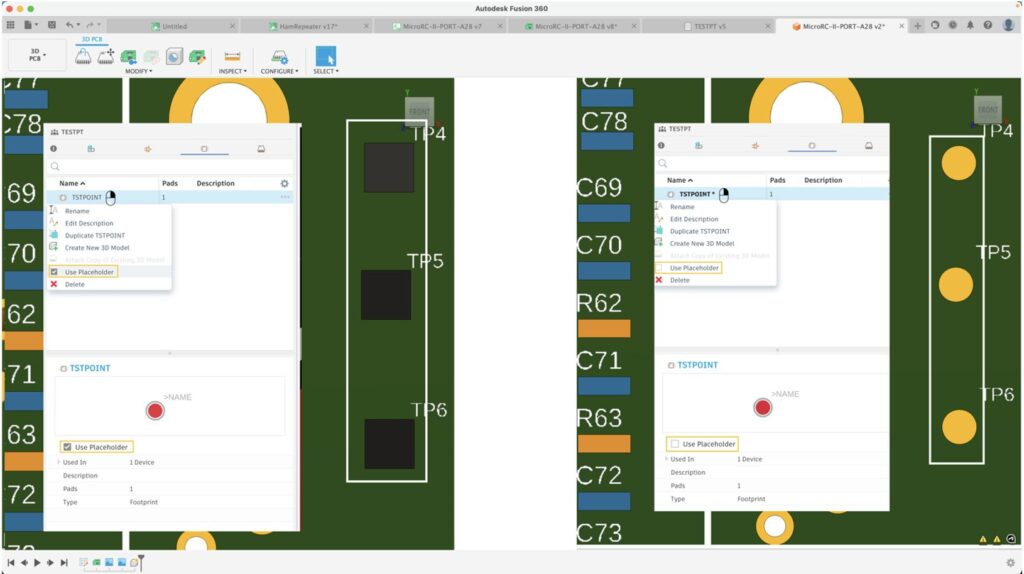Image resolution: width=1024 pixels, height=574 pixels.
Task: Uncheck the checked Use Placeholder box under preview
Action: coord(67,447)
